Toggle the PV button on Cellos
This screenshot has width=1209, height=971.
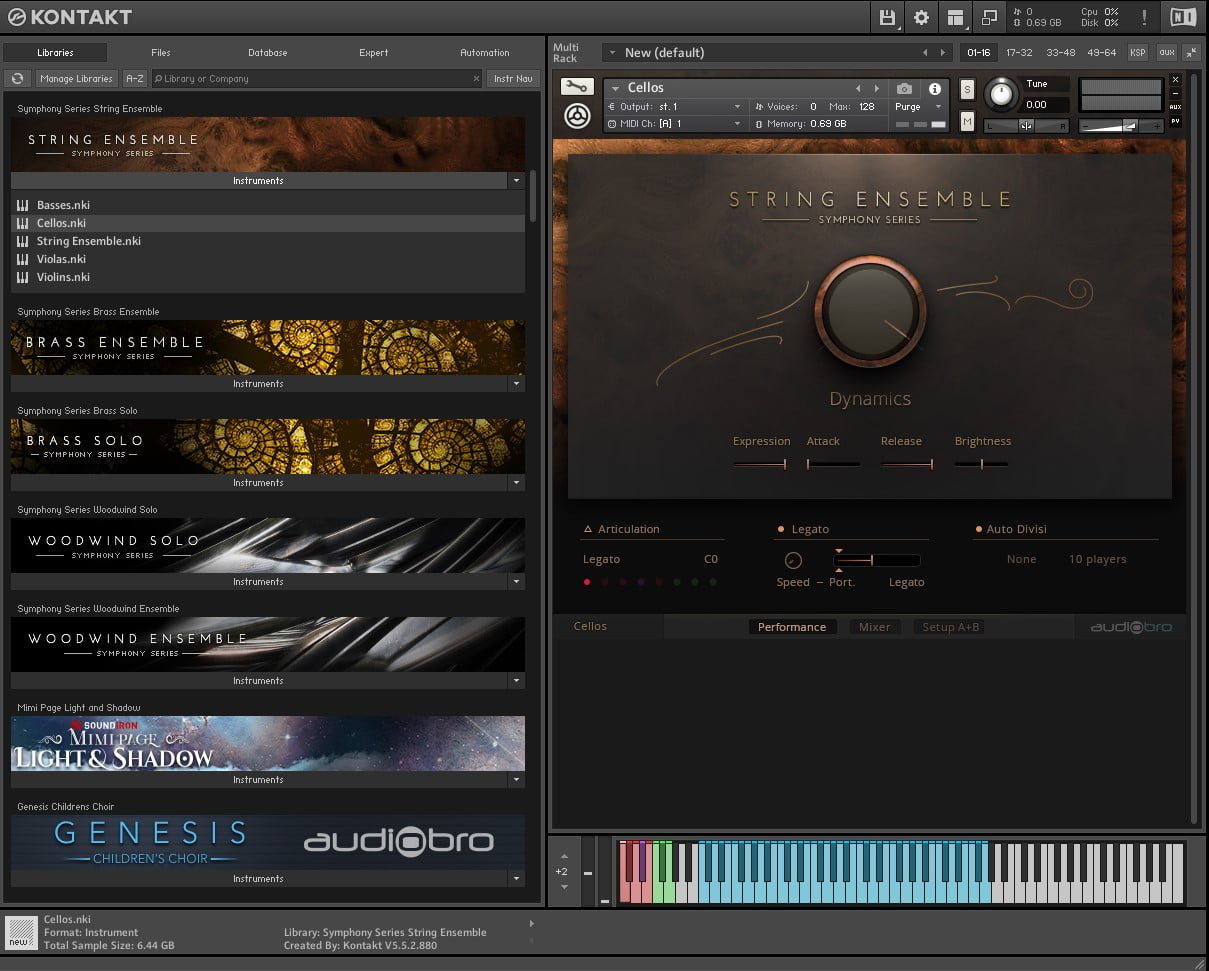click(1175, 120)
